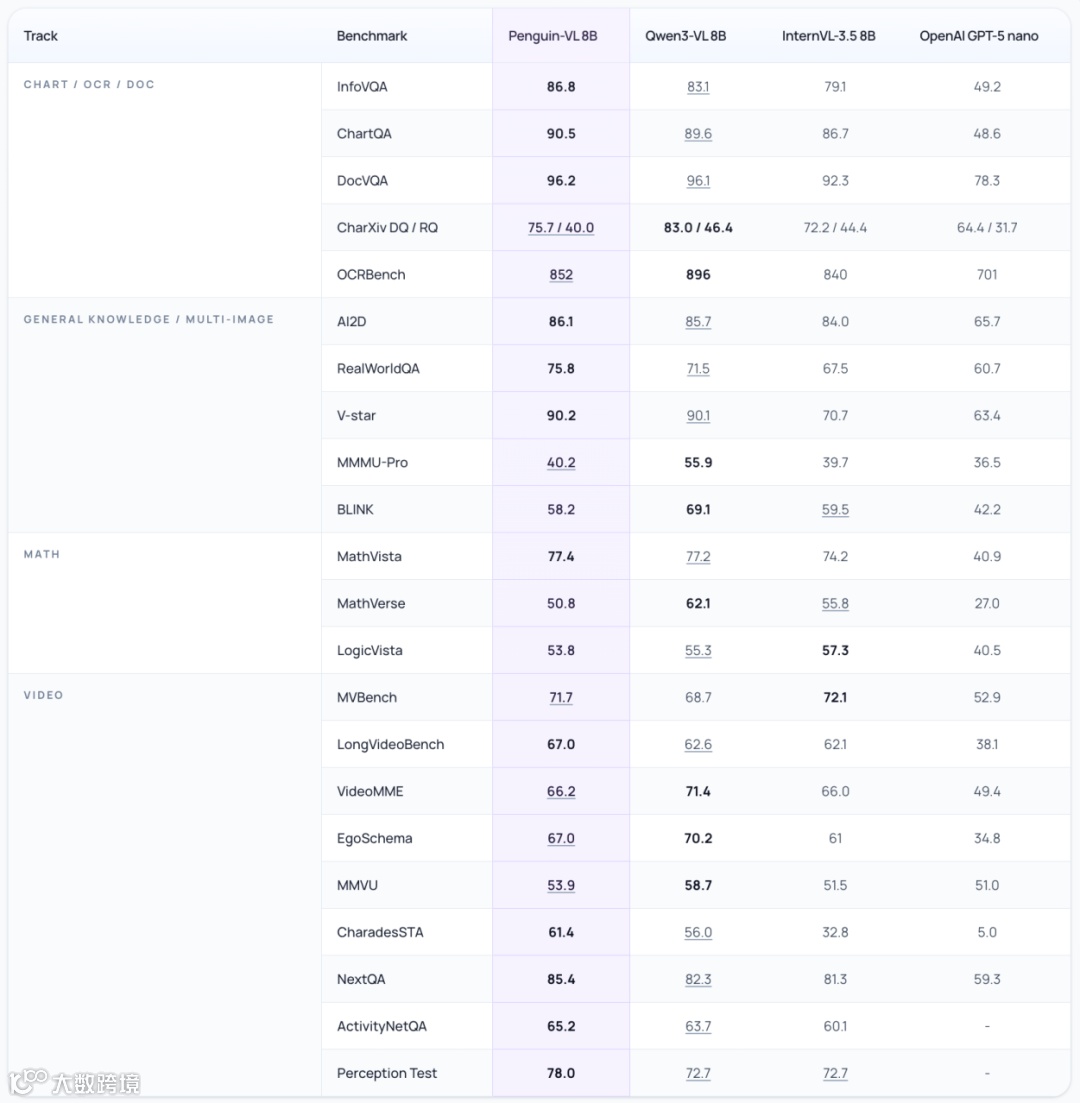1080x1103 pixels.
Task: Click the bold 57.3 LogicVista score
Action: point(835,651)
